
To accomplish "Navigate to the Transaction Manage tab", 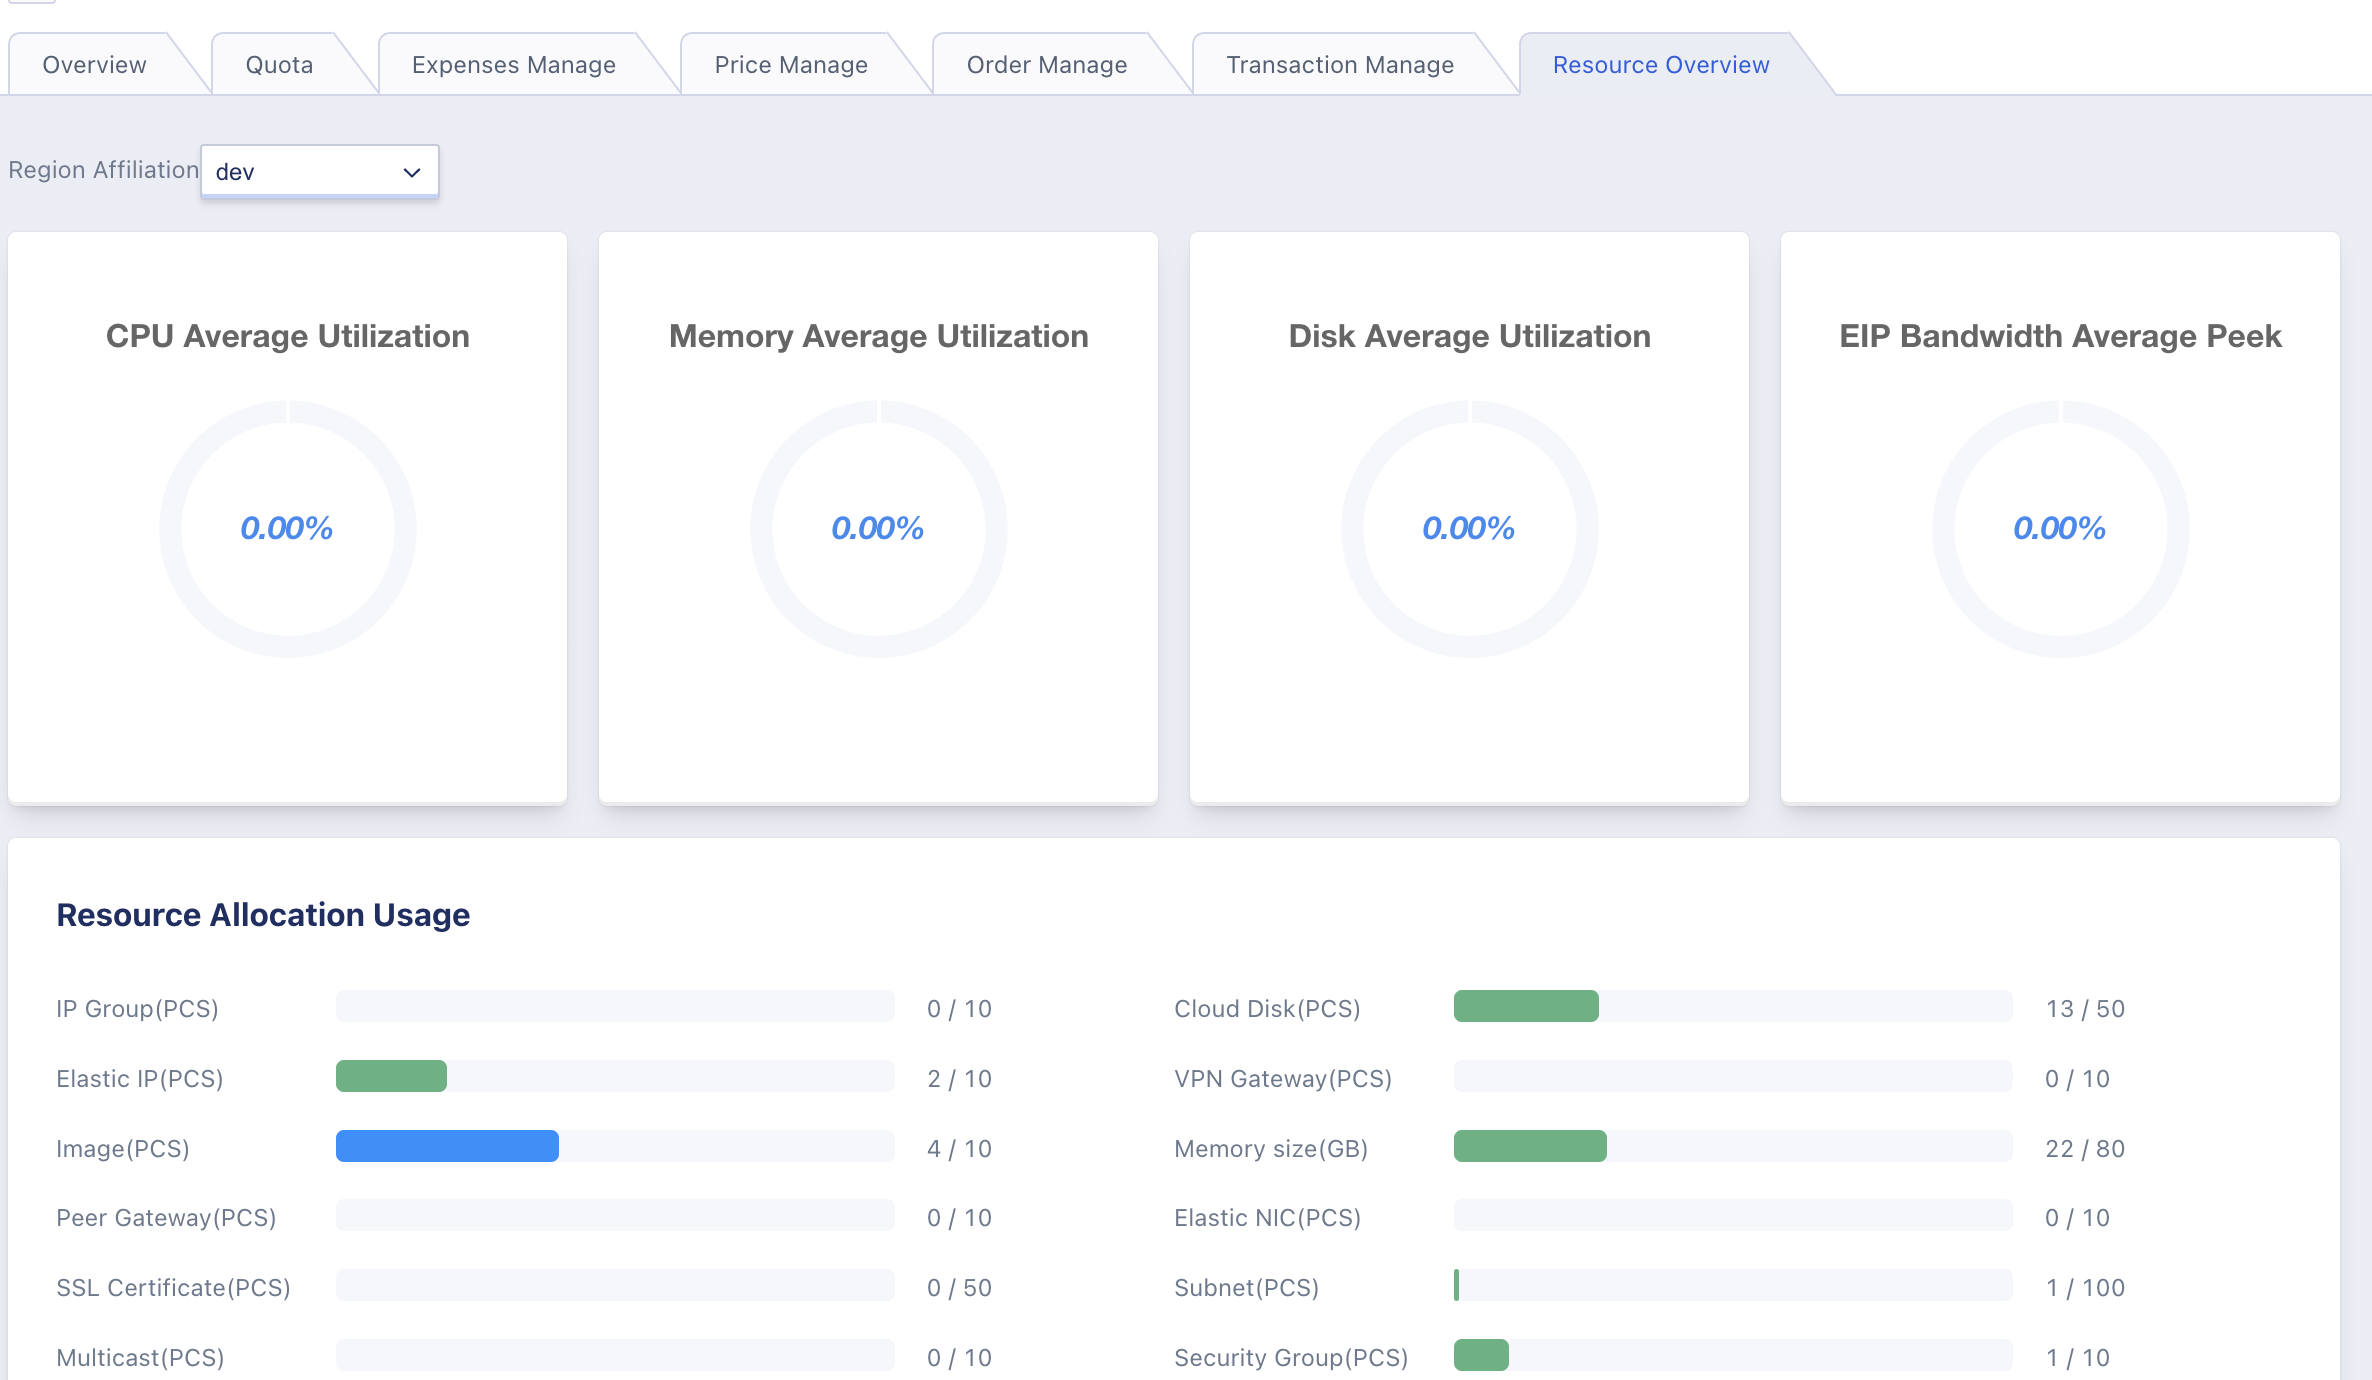I will [1339, 64].
